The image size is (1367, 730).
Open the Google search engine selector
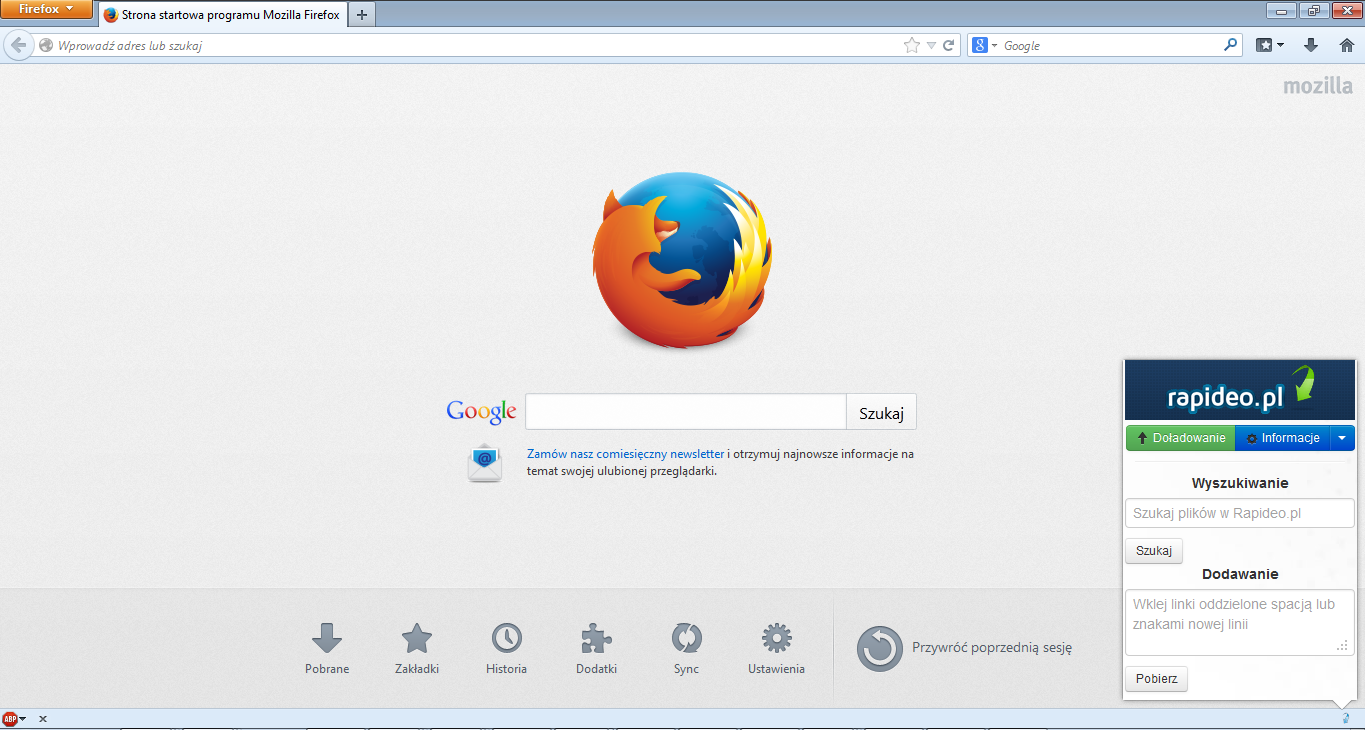point(985,45)
